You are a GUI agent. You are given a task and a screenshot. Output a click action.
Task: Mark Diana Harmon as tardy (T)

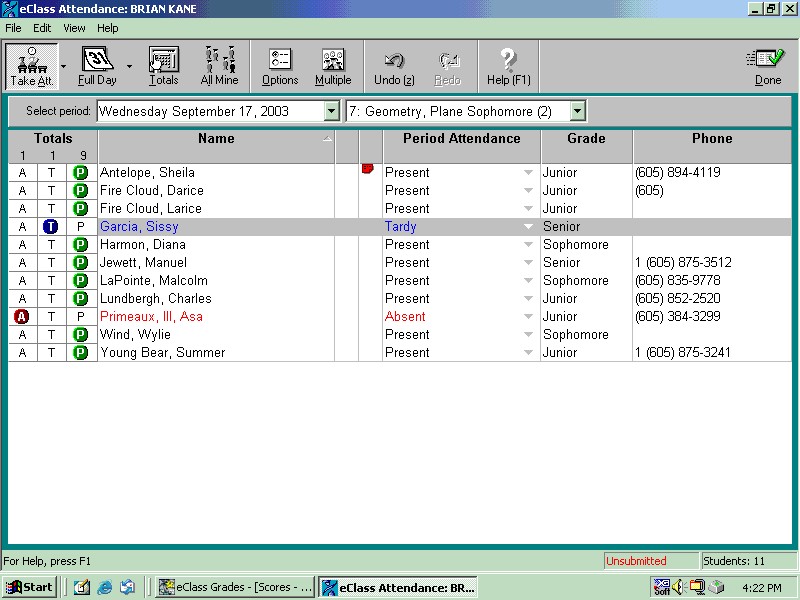pyautogui.click(x=51, y=245)
